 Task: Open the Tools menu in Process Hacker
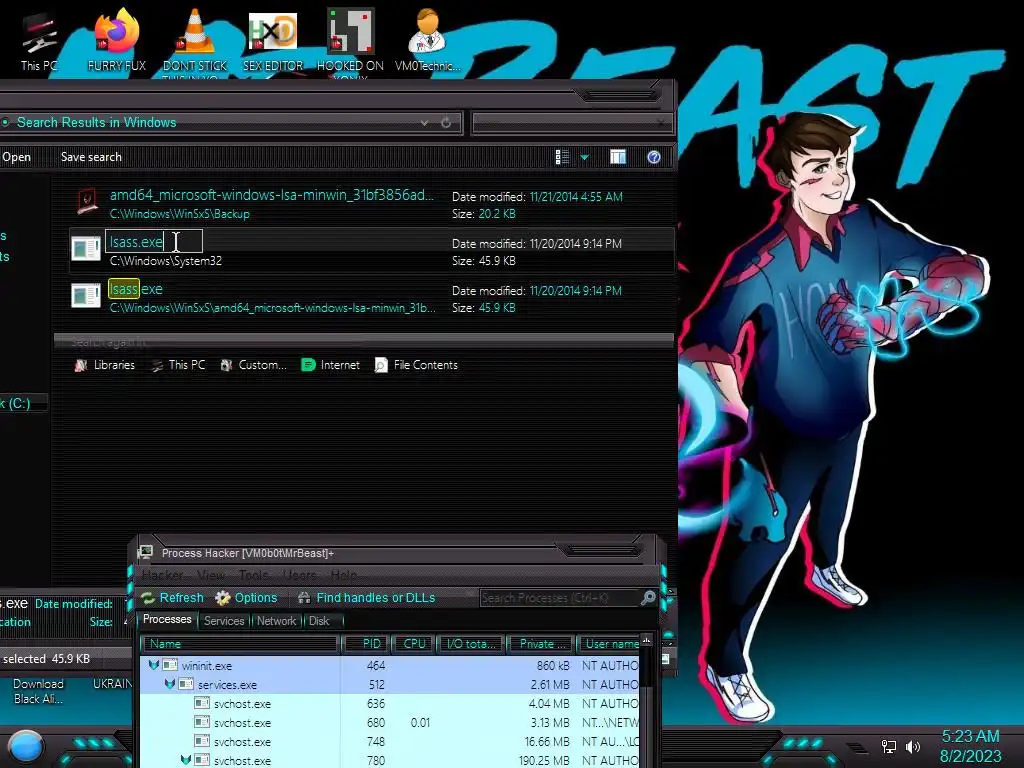tap(253, 575)
